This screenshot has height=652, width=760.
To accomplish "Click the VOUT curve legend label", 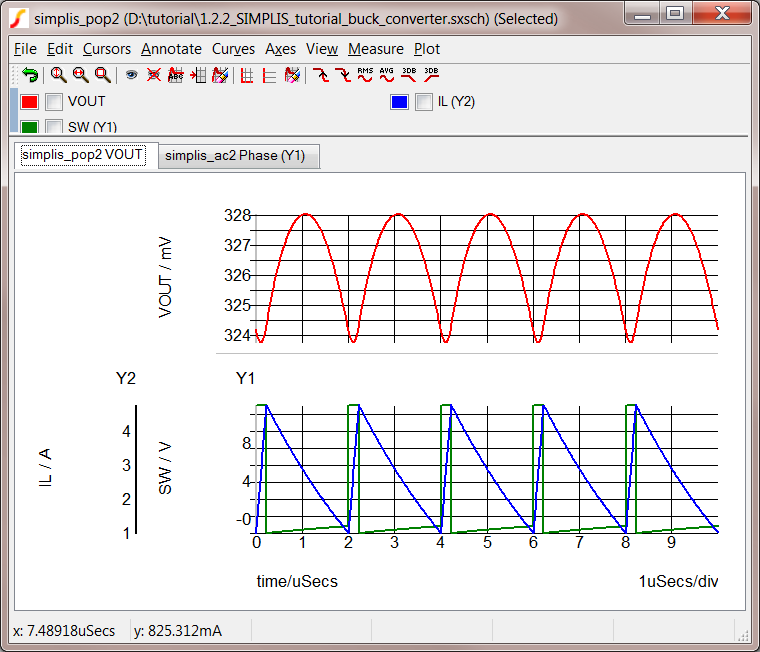I will click(86, 101).
